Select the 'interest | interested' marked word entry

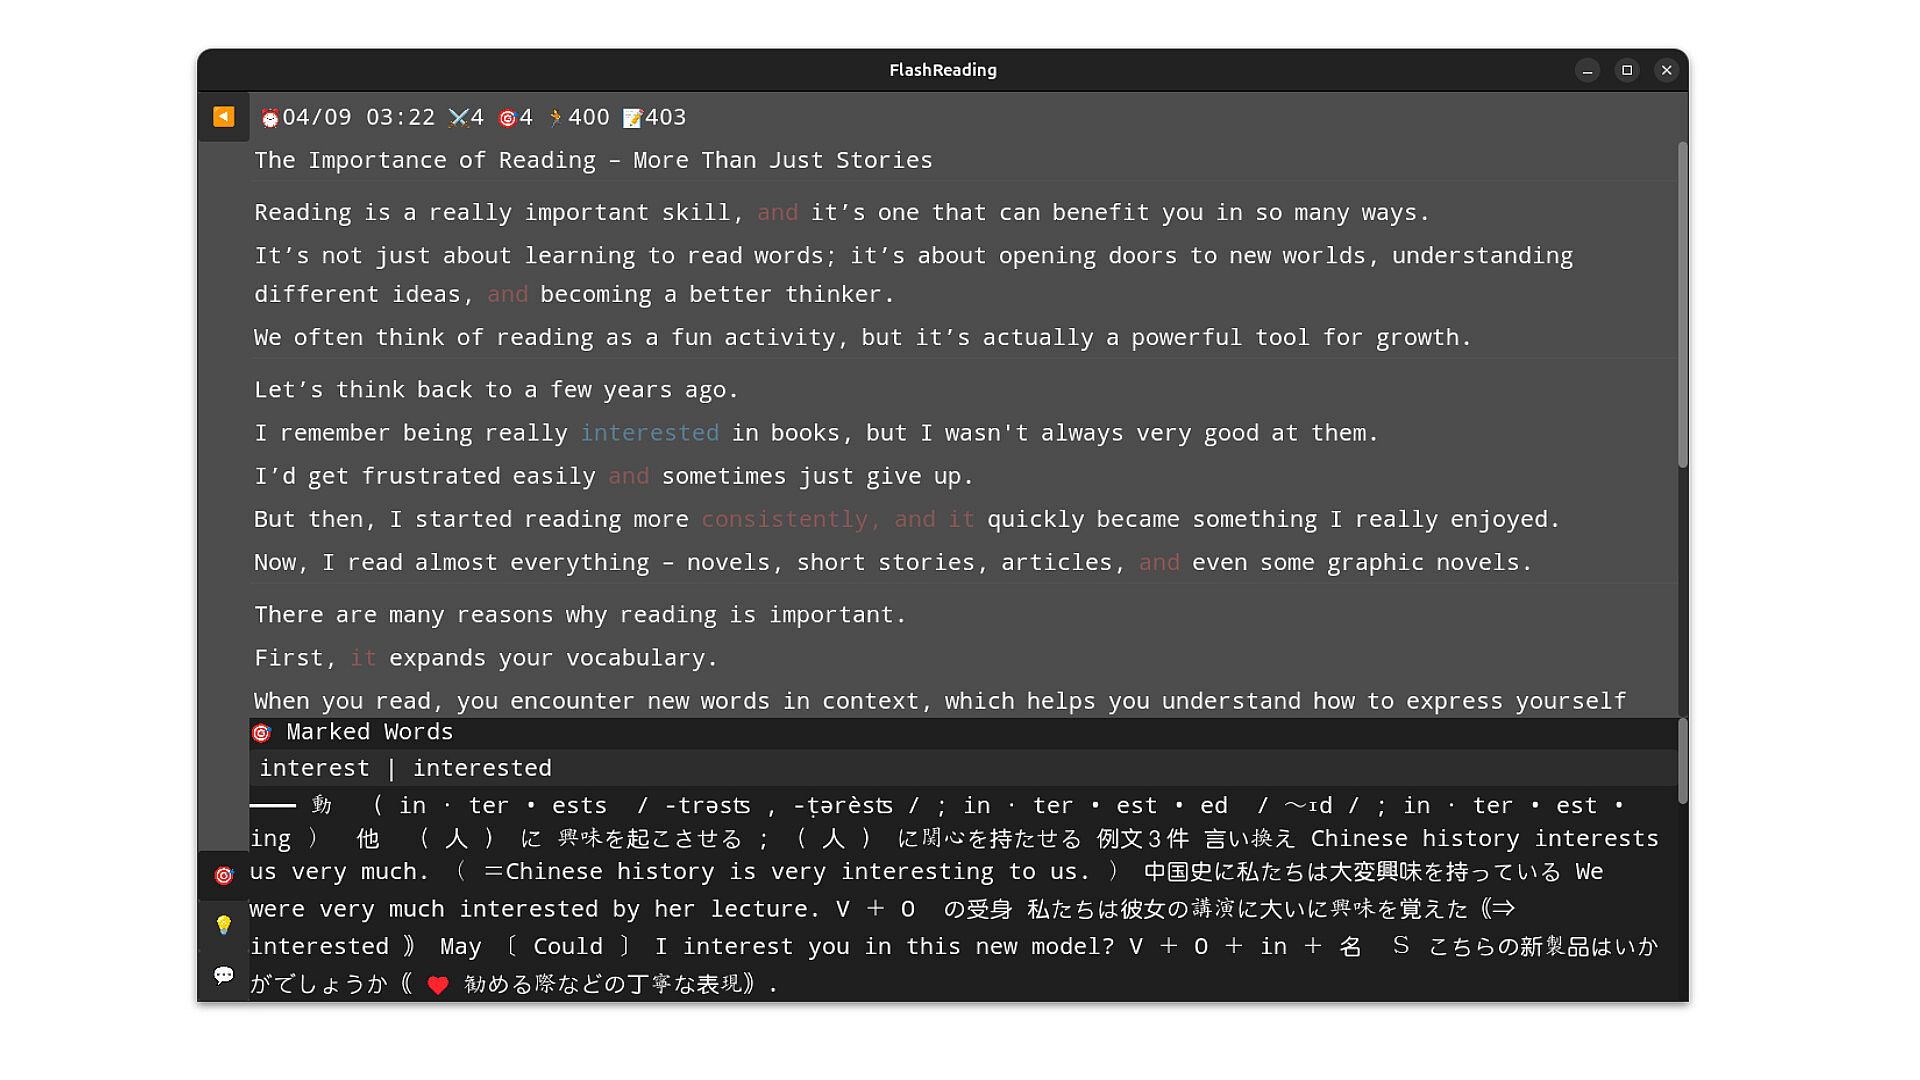[963, 768]
